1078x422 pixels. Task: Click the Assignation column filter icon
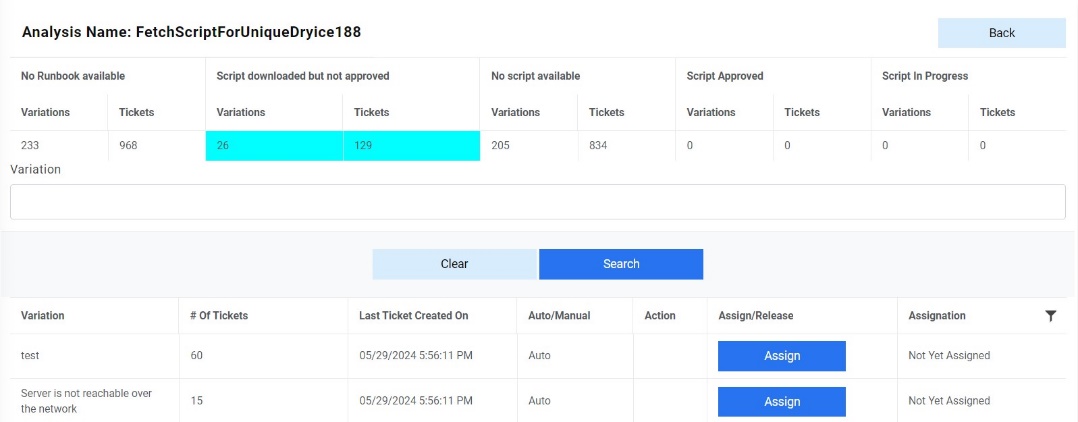[x=1050, y=316]
